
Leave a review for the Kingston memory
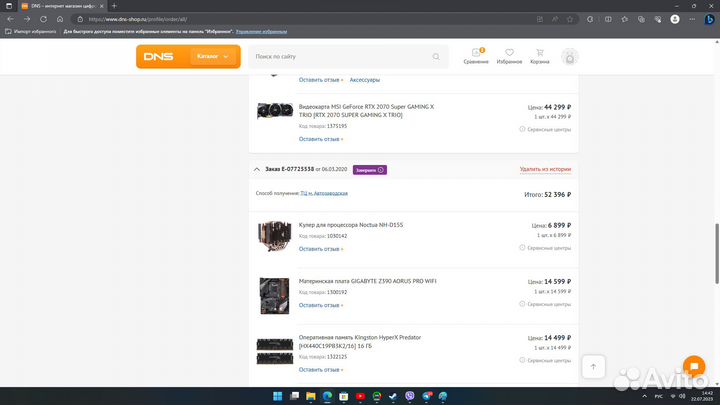tap(321, 370)
